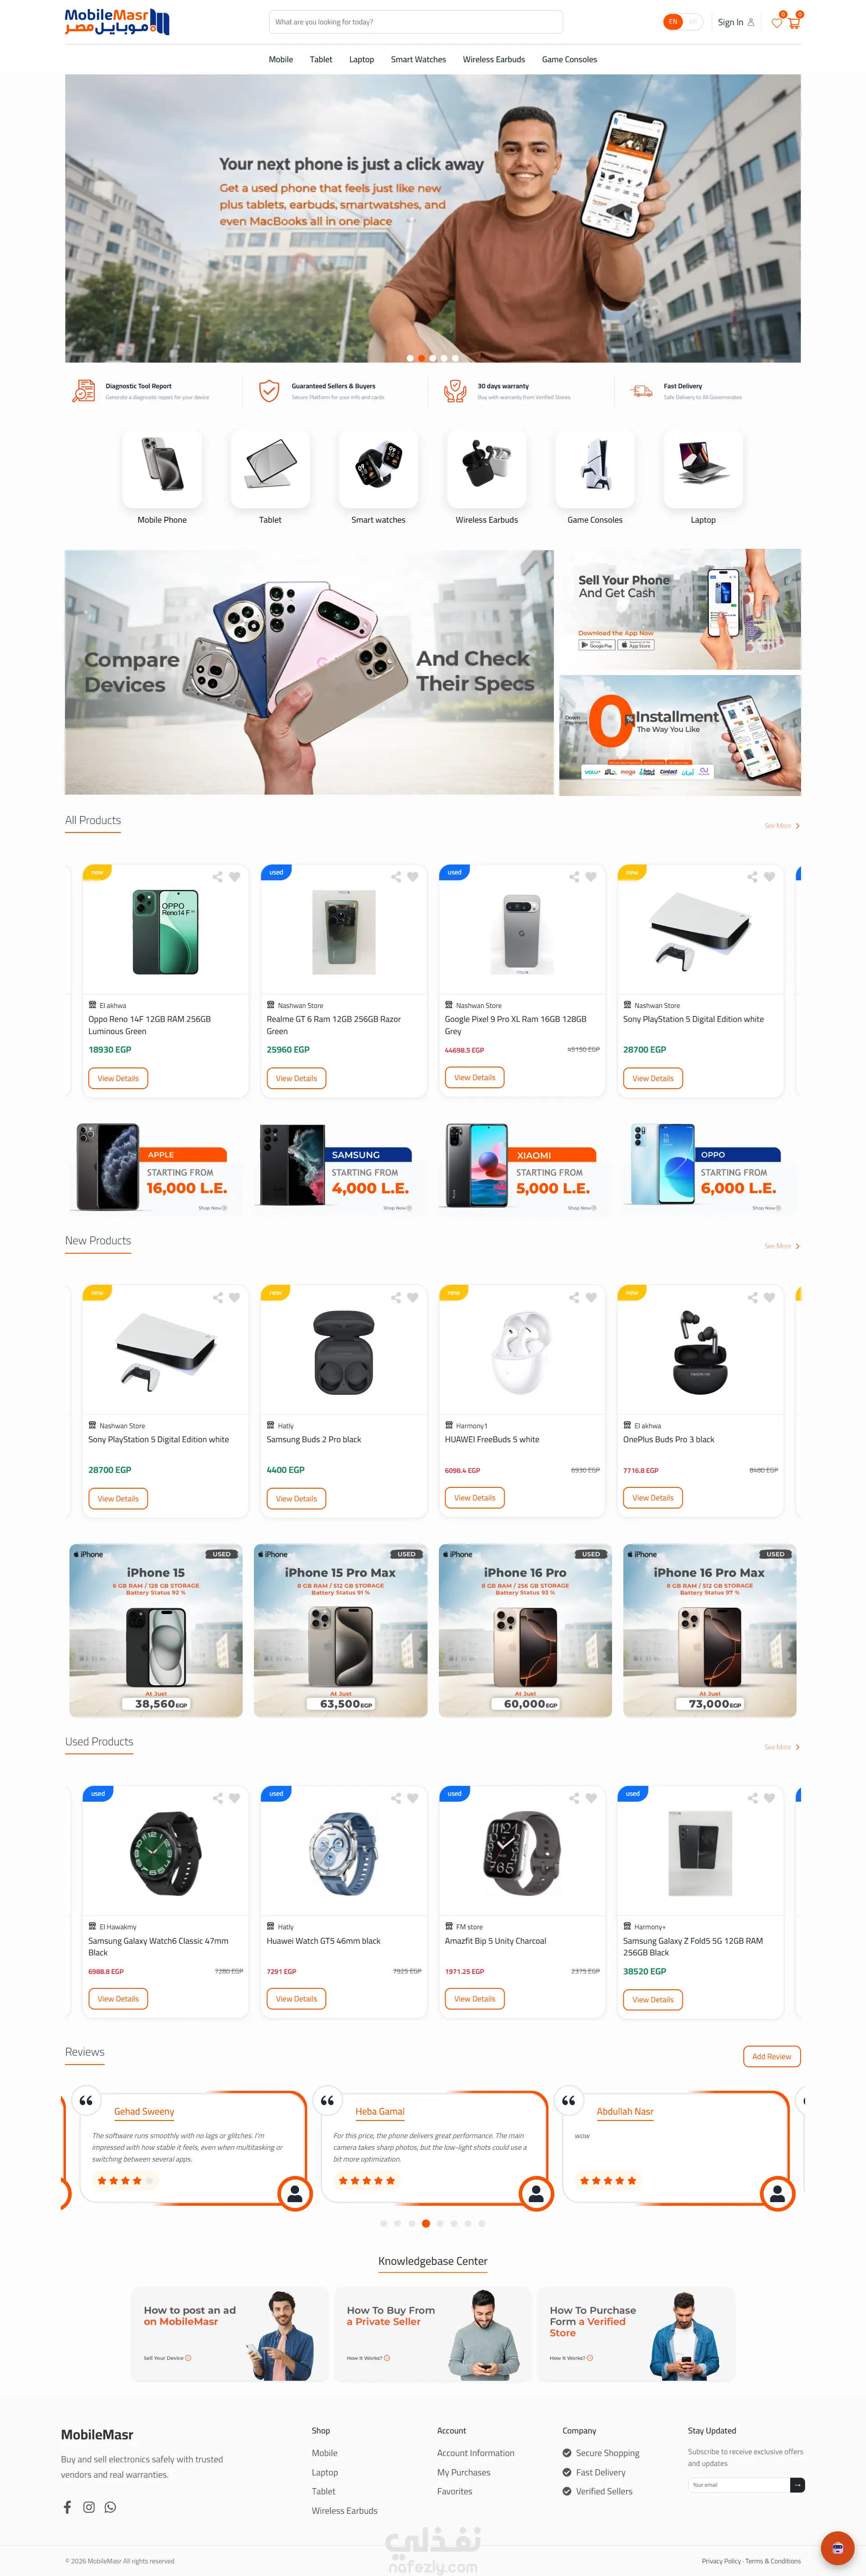Select the EN language option

pyautogui.click(x=673, y=21)
